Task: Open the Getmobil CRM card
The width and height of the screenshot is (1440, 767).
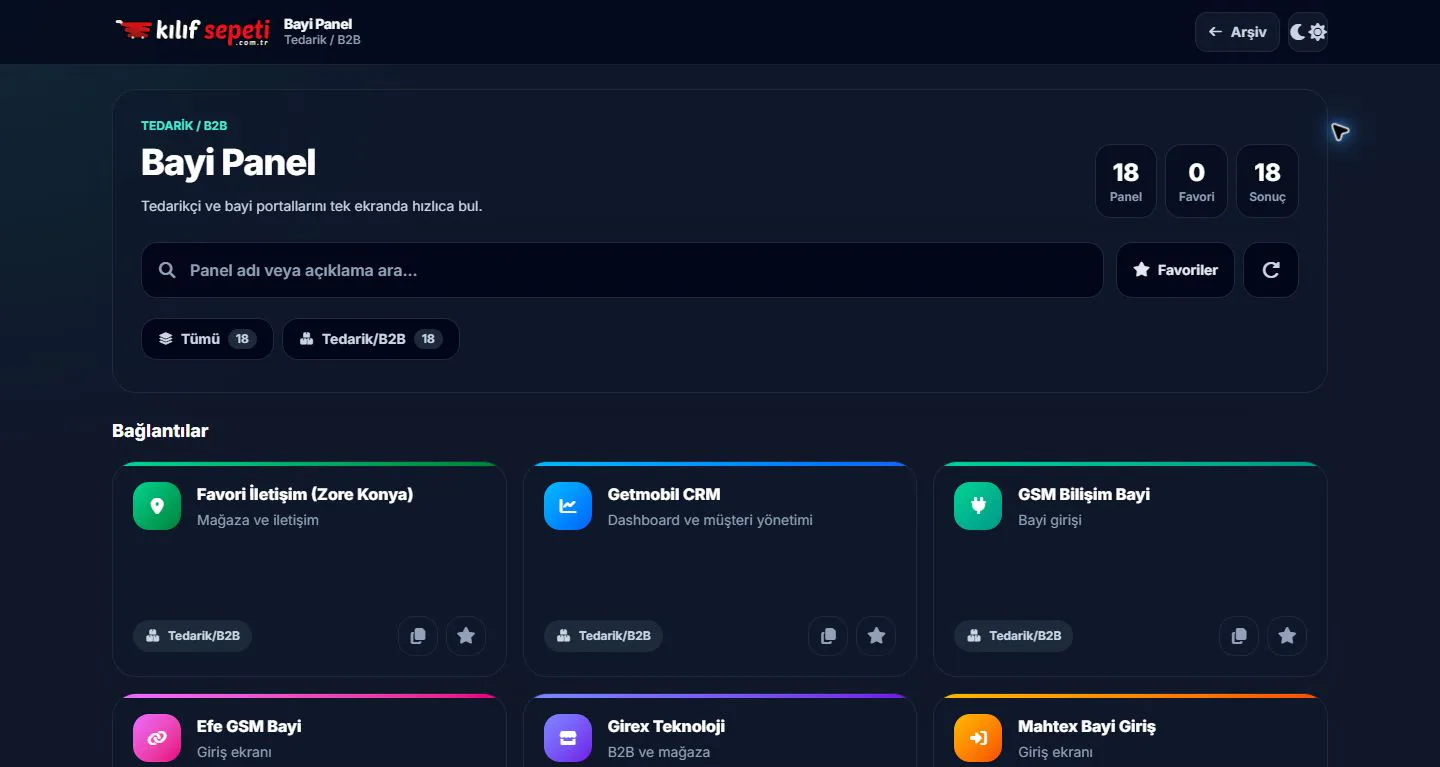Action: [720, 569]
